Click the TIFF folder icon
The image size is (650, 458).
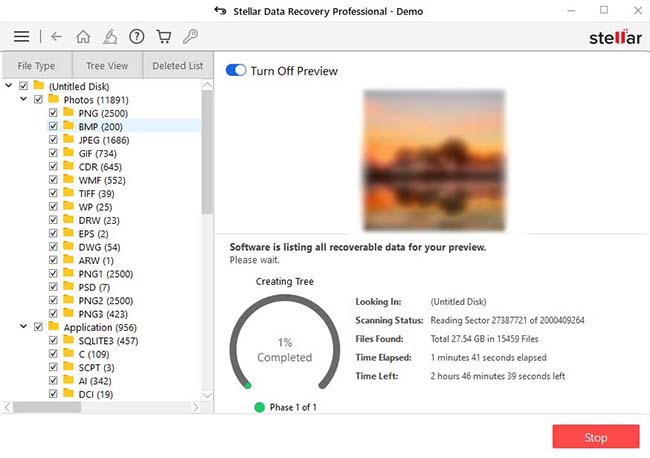click(68, 192)
